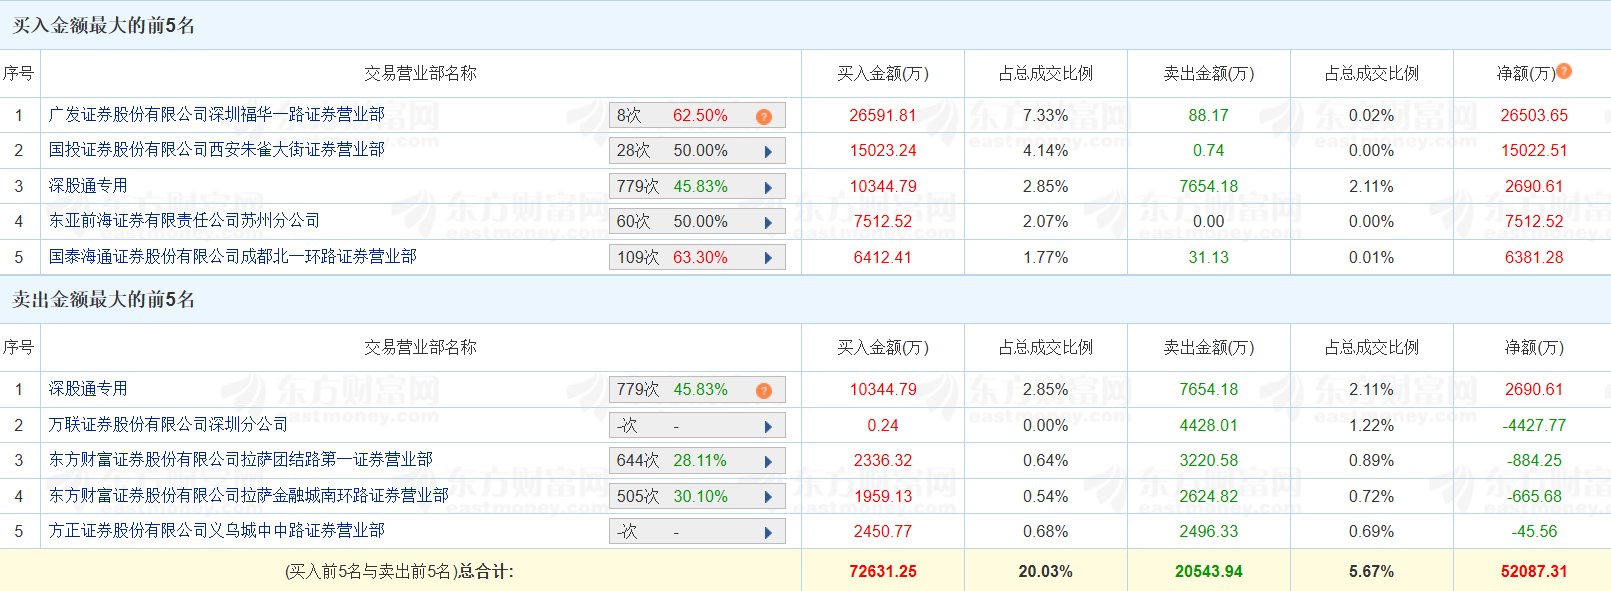
Task: Open 广发证券深圳福华一路证券营业部 link
Action: 217,115
